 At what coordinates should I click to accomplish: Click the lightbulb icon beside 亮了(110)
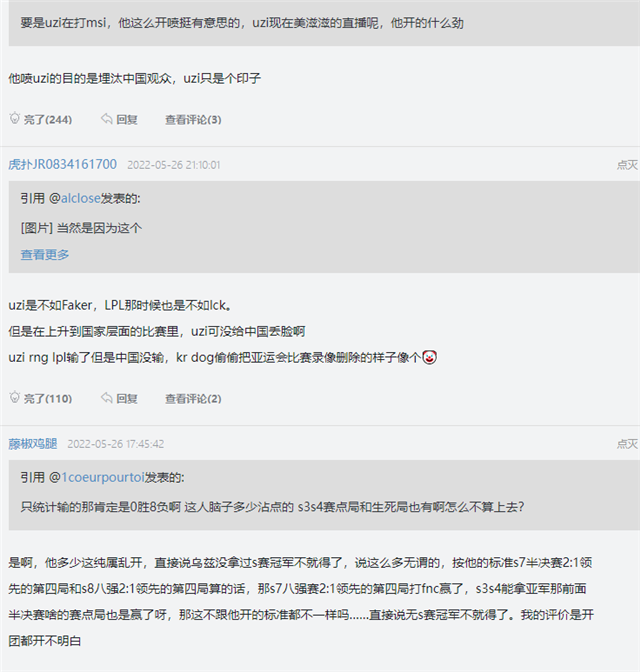(x=14, y=398)
